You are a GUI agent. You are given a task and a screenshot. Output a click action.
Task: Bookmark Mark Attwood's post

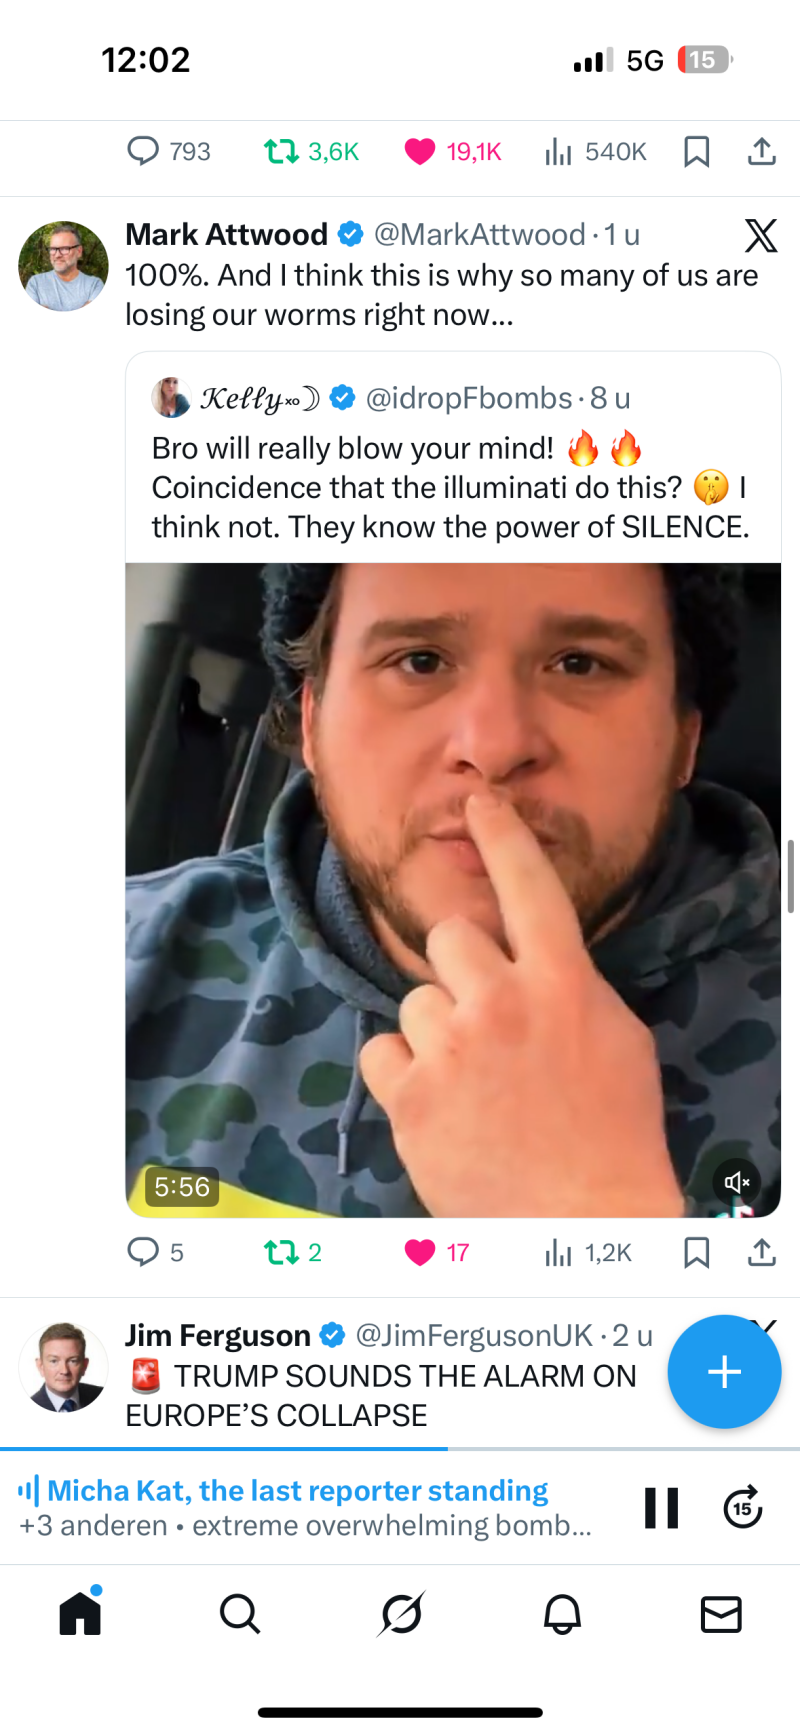[x=696, y=1252]
